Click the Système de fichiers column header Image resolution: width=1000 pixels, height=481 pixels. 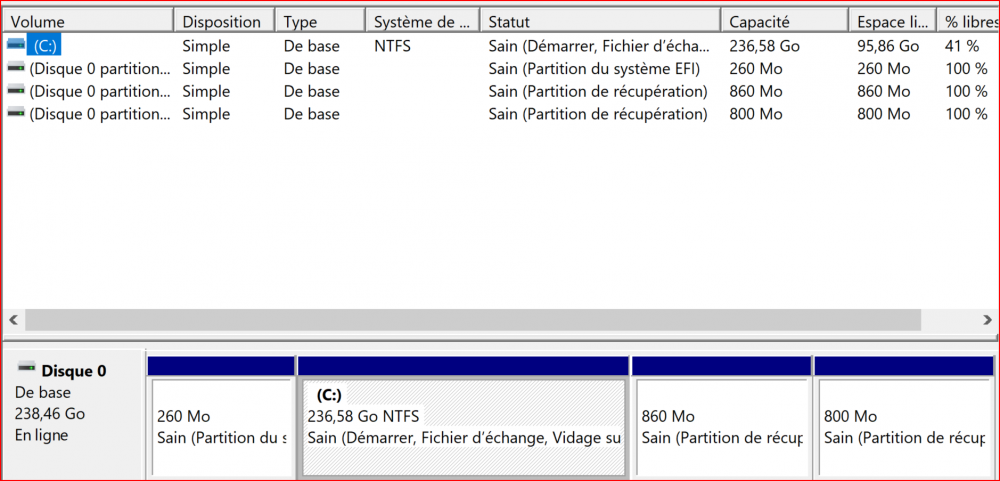point(421,21)
